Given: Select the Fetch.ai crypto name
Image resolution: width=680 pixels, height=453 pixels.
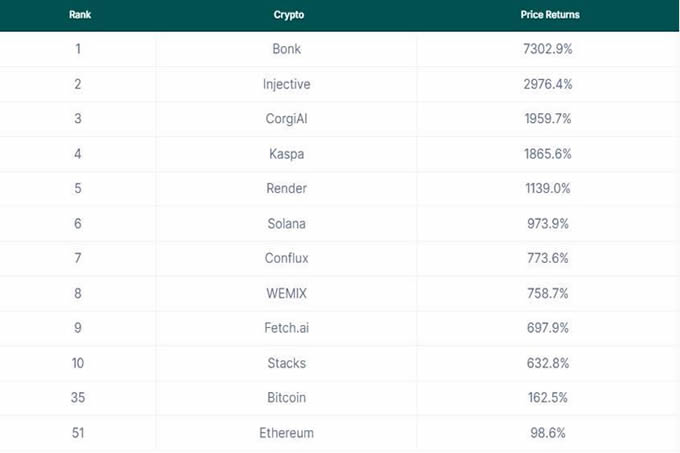Looking at the screenshot, I should coord(286,328).
